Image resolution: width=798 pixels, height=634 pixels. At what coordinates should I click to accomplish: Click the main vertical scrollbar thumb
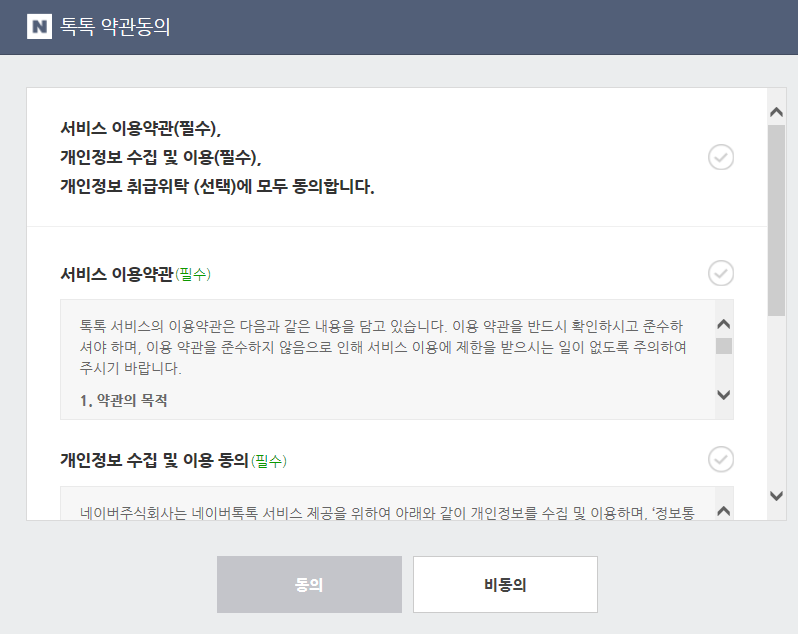pyautogui.click(x=776, y=220)
